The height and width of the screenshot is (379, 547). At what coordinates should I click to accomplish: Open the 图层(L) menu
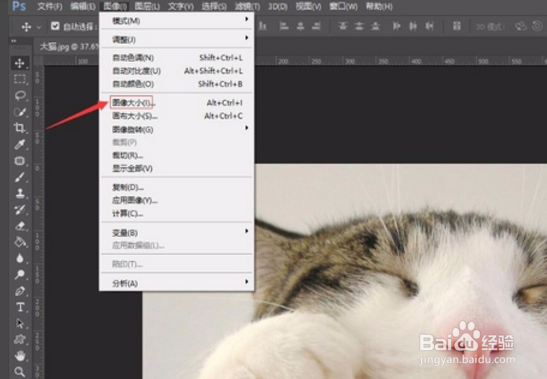pyautogui.click(x=147, y=7)
